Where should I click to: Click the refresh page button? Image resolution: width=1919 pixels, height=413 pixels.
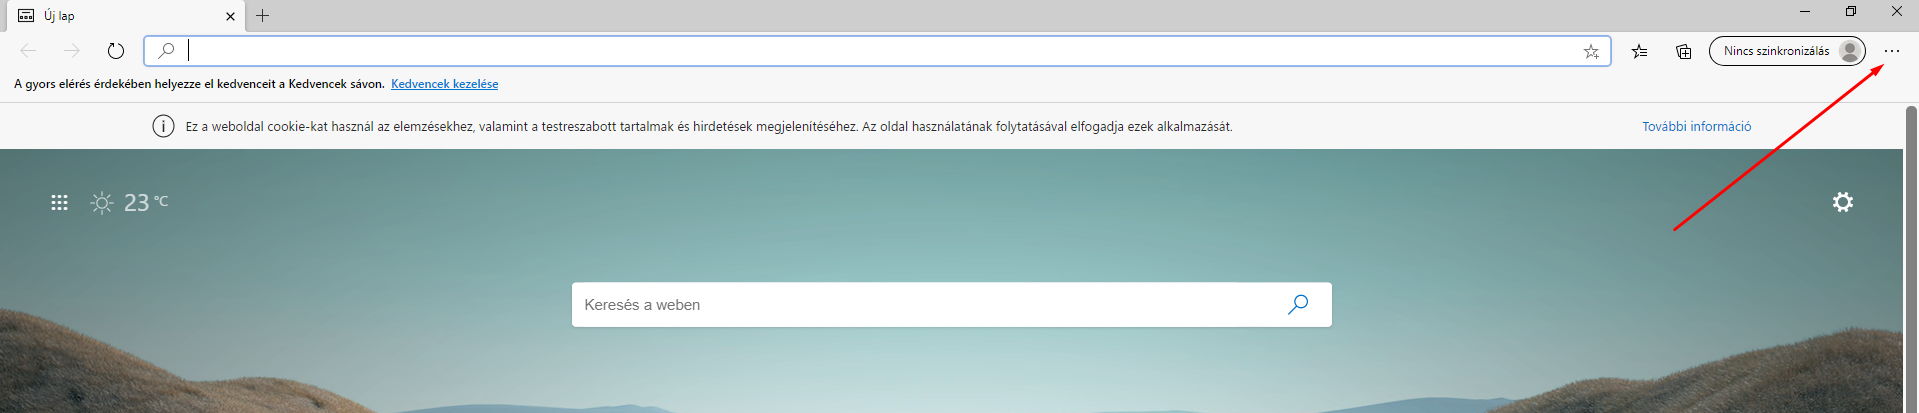click(116, 51)
